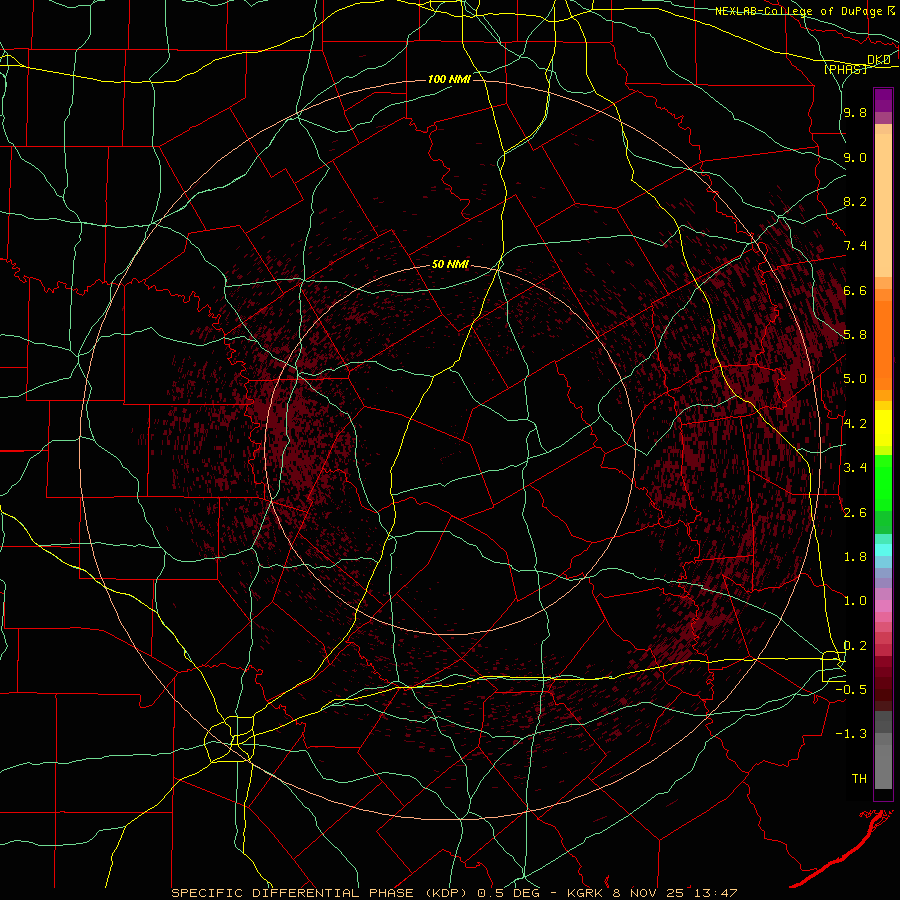The width and height of the screenshot is (900, 900).
Task: Click the 100 NMI range ring label
Action: [449, 79]
